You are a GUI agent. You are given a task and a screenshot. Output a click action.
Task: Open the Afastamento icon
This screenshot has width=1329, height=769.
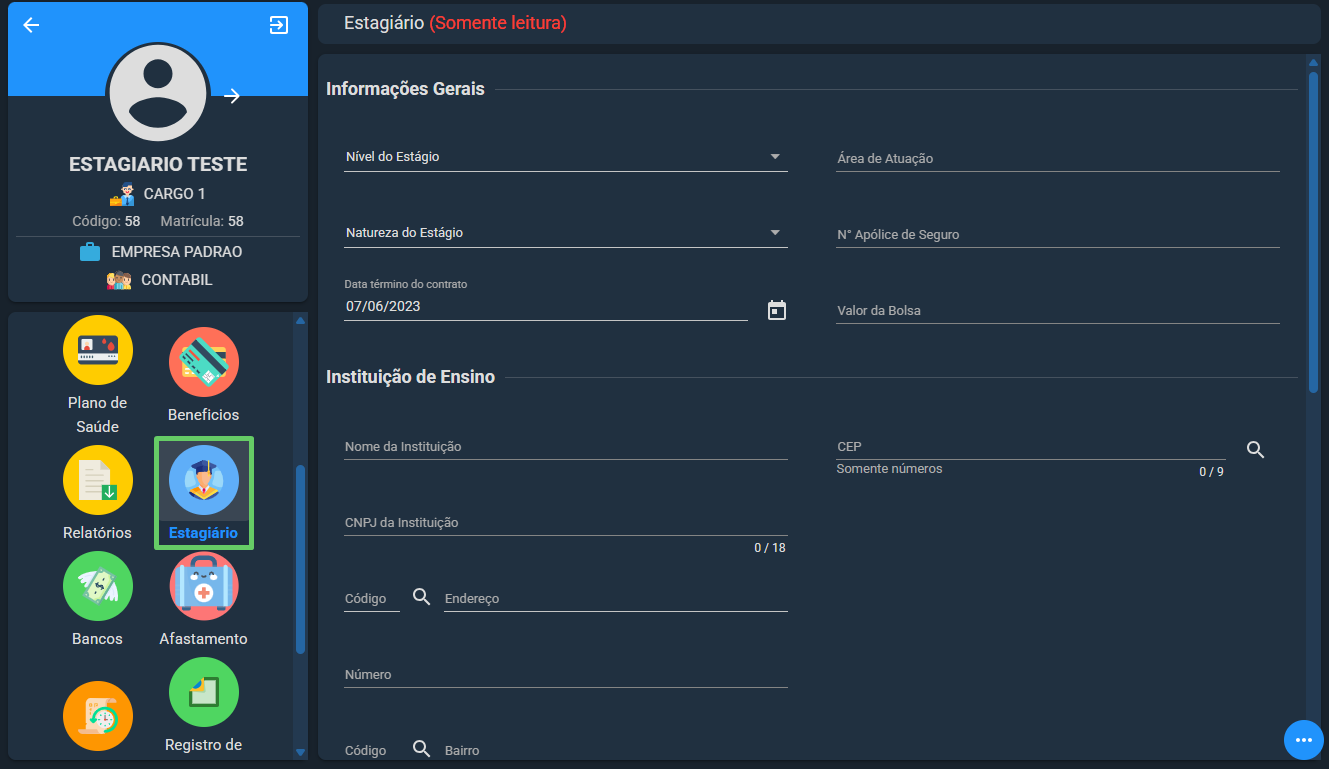coord(204,586)
